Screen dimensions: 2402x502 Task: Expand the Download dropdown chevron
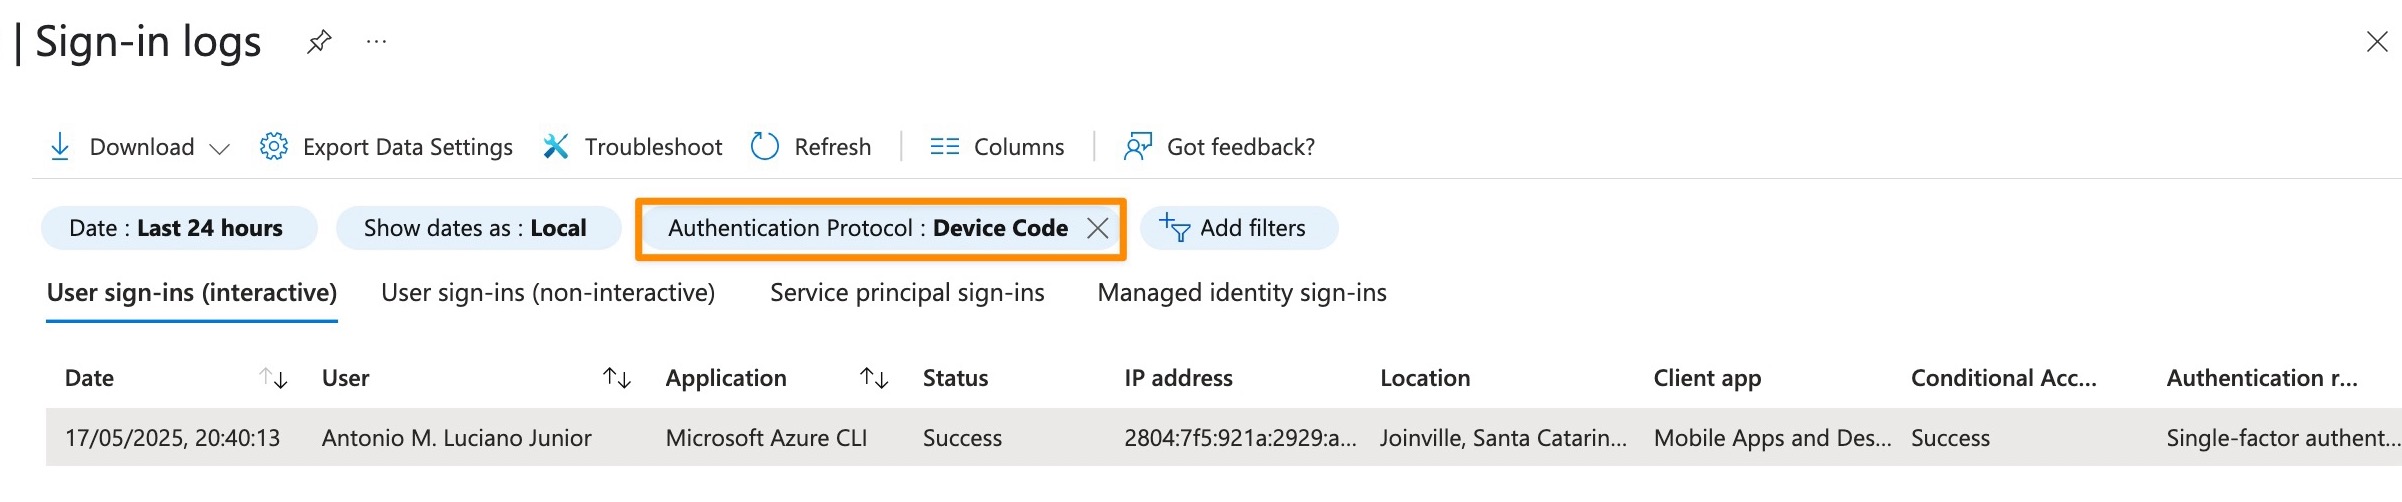tap(219, 149)
